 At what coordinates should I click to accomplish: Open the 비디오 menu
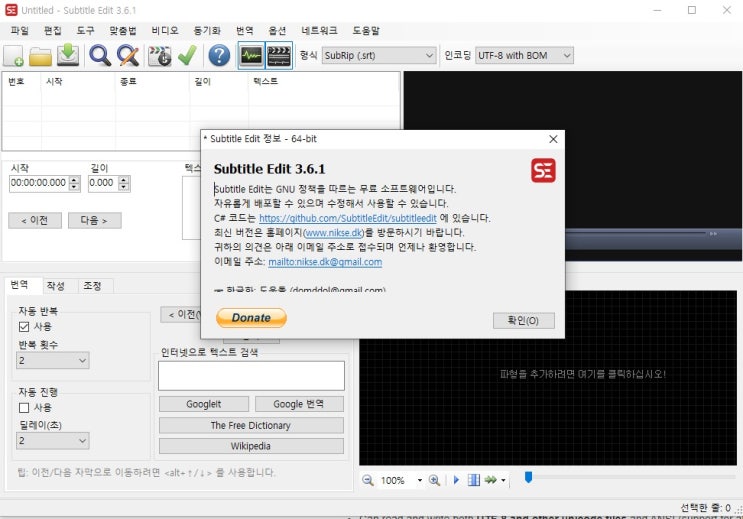tap(165, 31)
